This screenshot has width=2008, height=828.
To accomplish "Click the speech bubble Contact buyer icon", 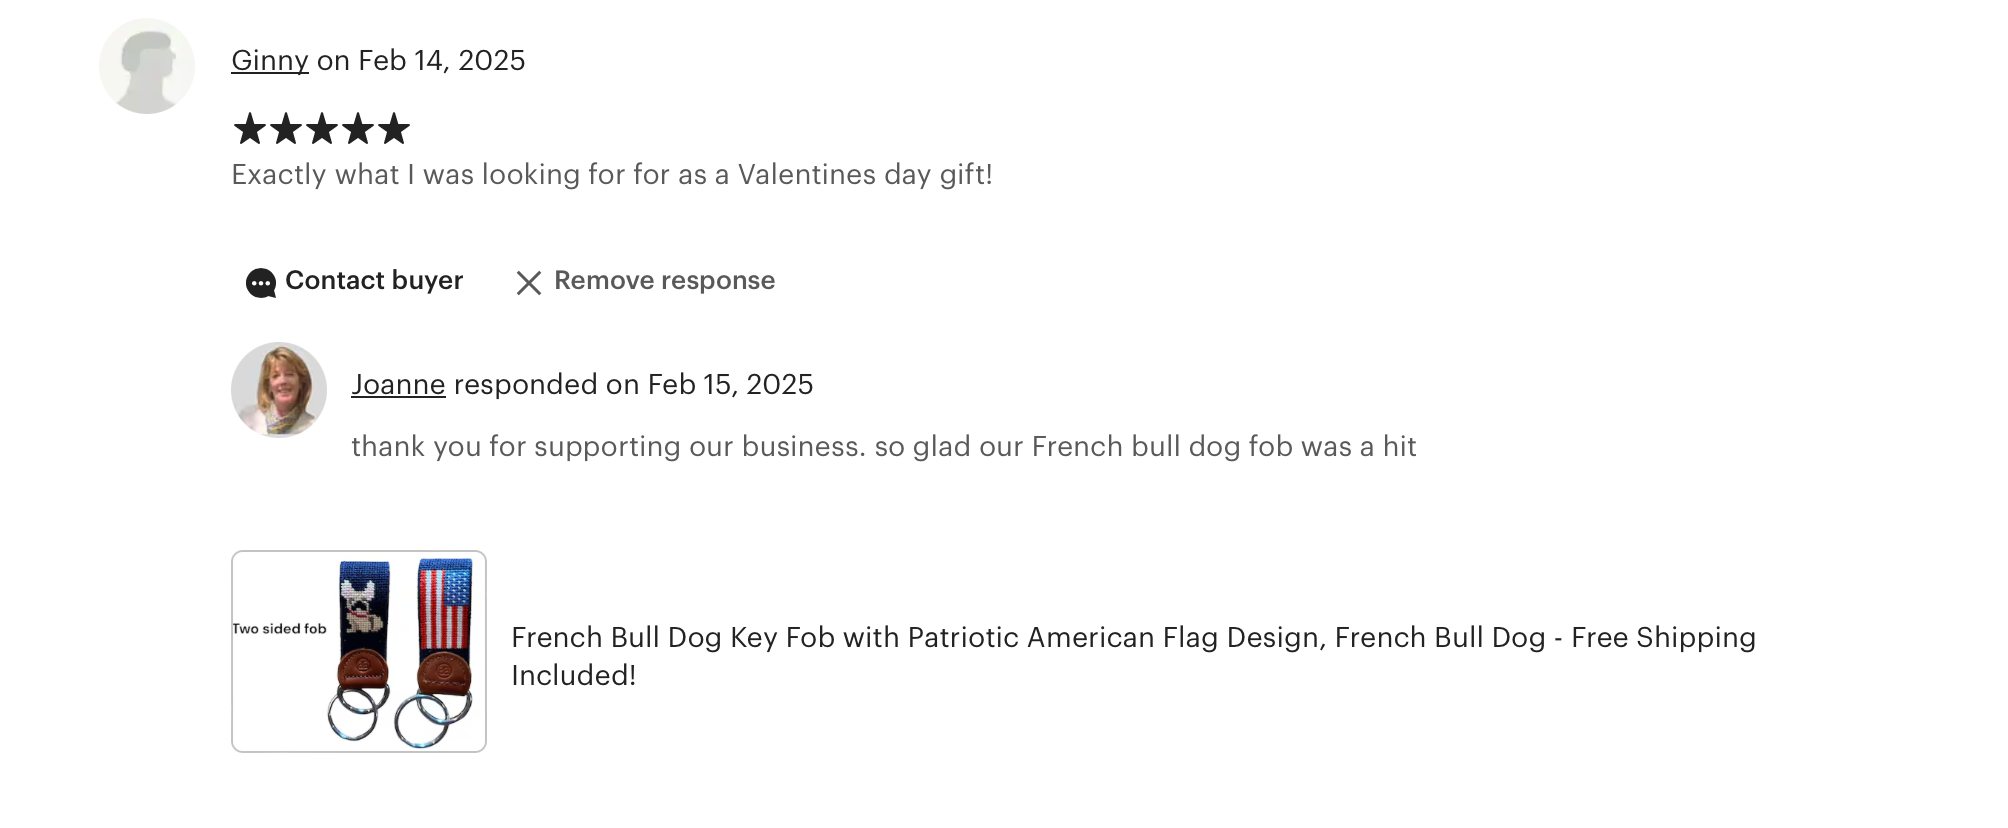I will coord(261,283).
